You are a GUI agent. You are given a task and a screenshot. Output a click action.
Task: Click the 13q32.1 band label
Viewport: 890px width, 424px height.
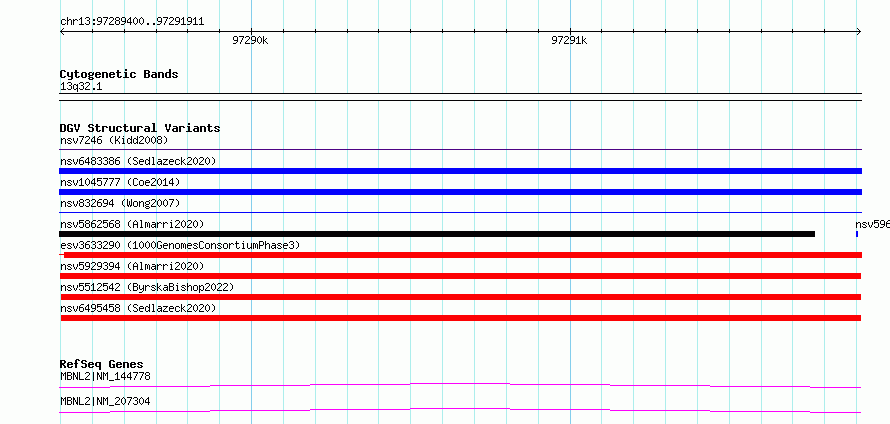[81, 87]
